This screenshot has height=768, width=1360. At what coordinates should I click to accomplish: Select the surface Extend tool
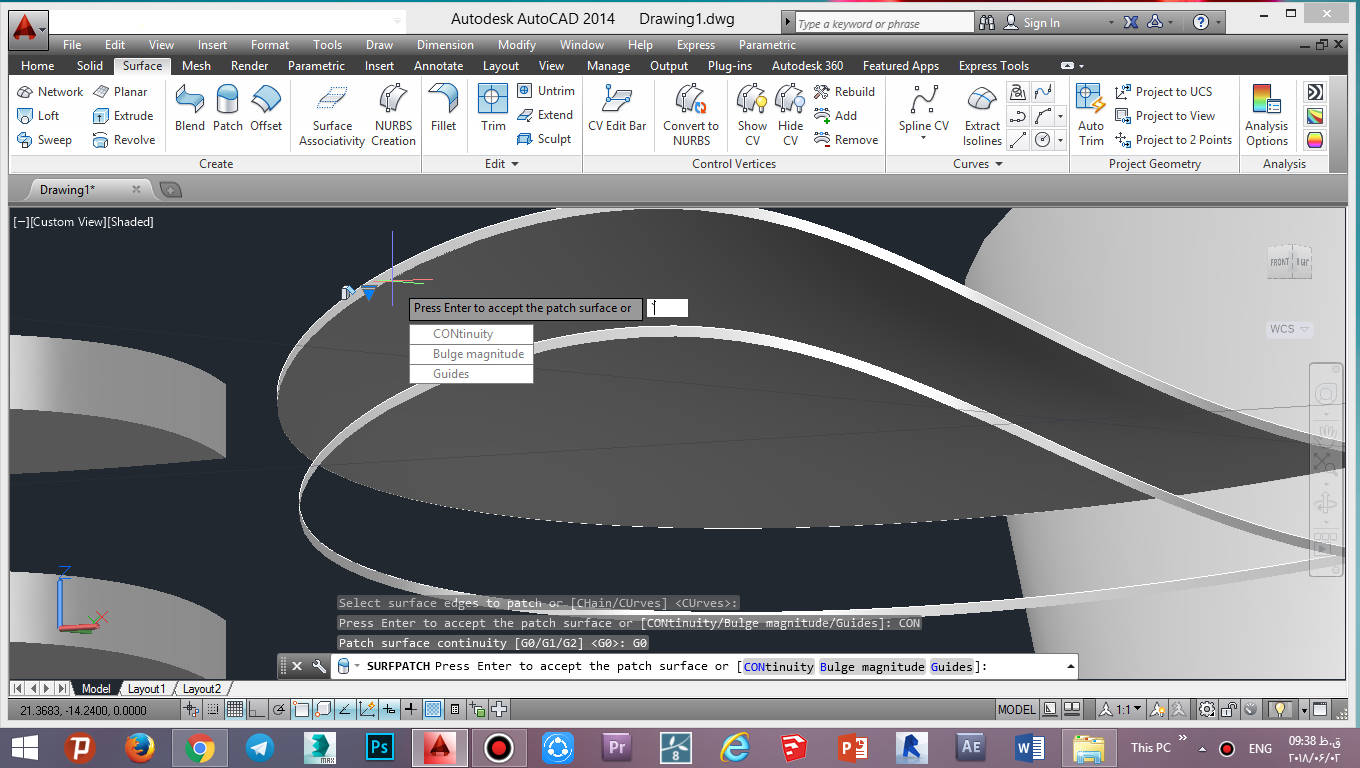point(545,115)
